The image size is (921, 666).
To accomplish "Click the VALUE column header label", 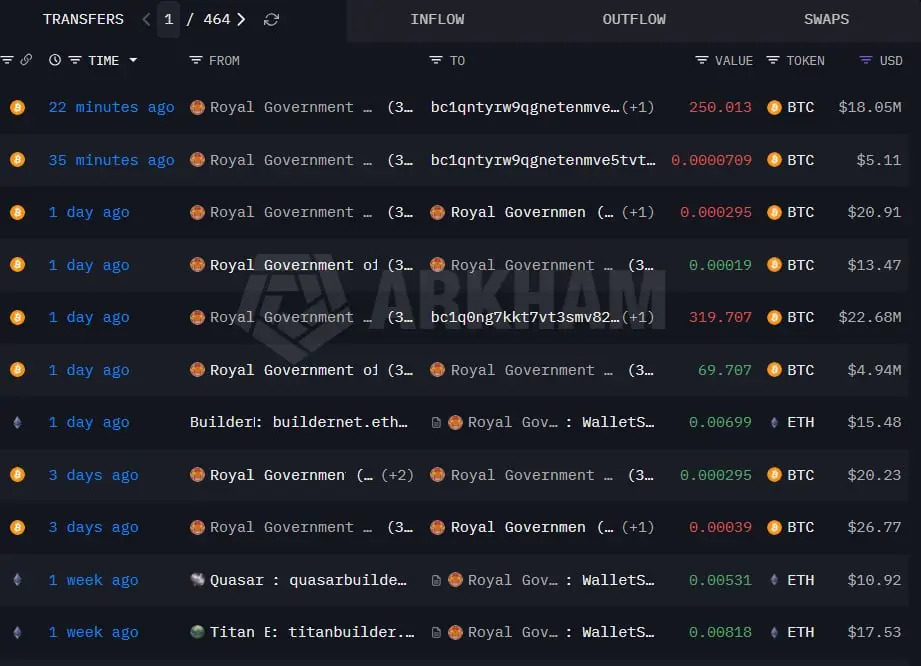I will (734, 60).
